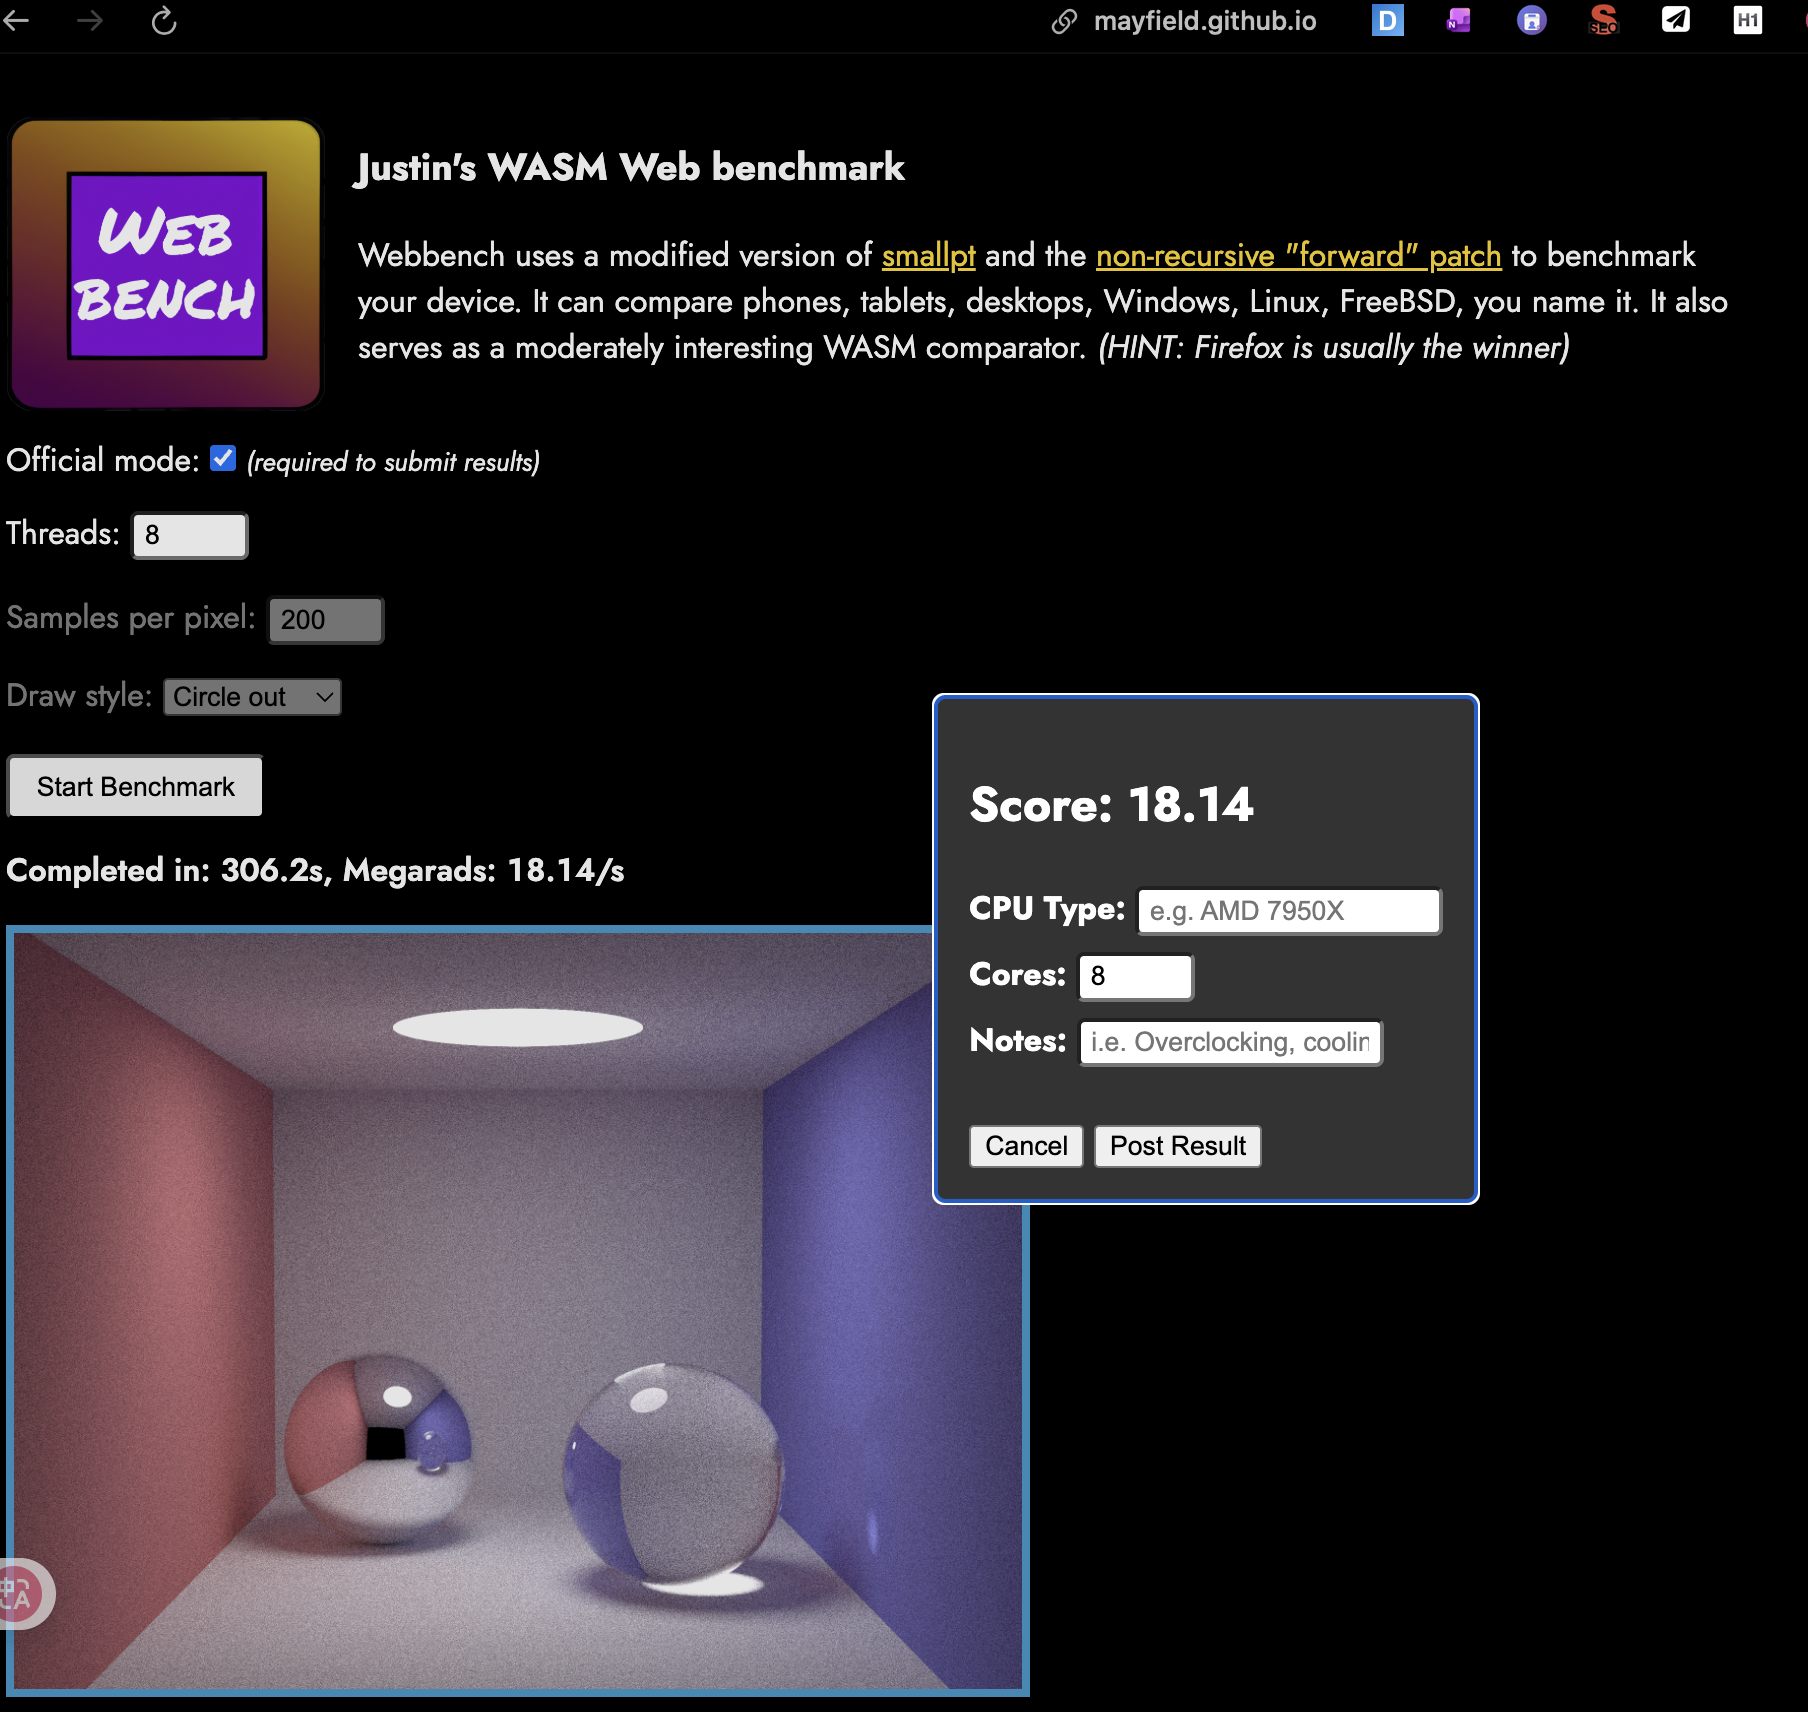The height and width of the screenshot is (1712, 1808).
Task: Click the Start Benchmark button
Action: (136, 787)
